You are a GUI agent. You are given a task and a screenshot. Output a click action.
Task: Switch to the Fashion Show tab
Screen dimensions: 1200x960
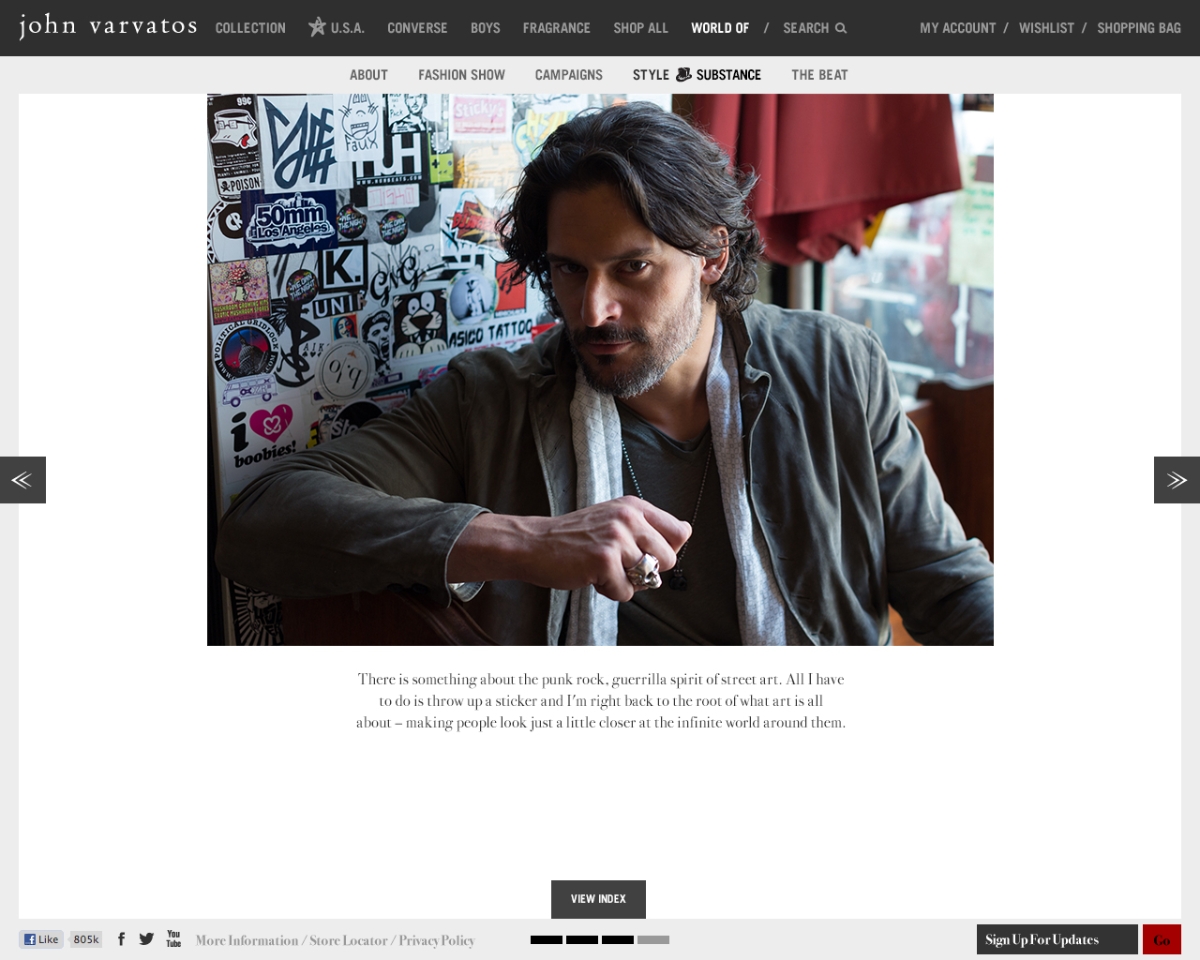point(461,75)
